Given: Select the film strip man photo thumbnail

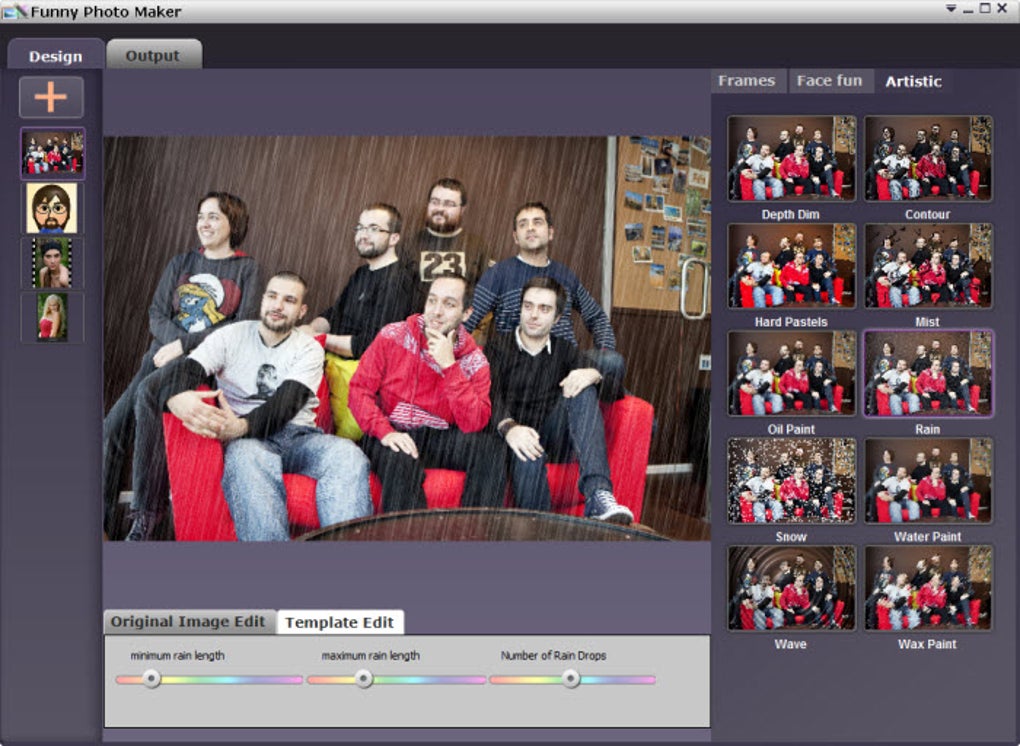Looking at the screenshot, I should pyautogui.click(x=52, y=263).
